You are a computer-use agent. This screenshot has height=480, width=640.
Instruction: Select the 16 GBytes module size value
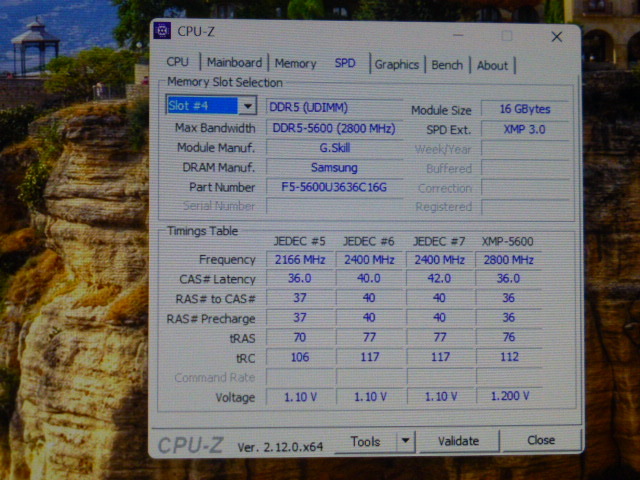pos(524,109)
